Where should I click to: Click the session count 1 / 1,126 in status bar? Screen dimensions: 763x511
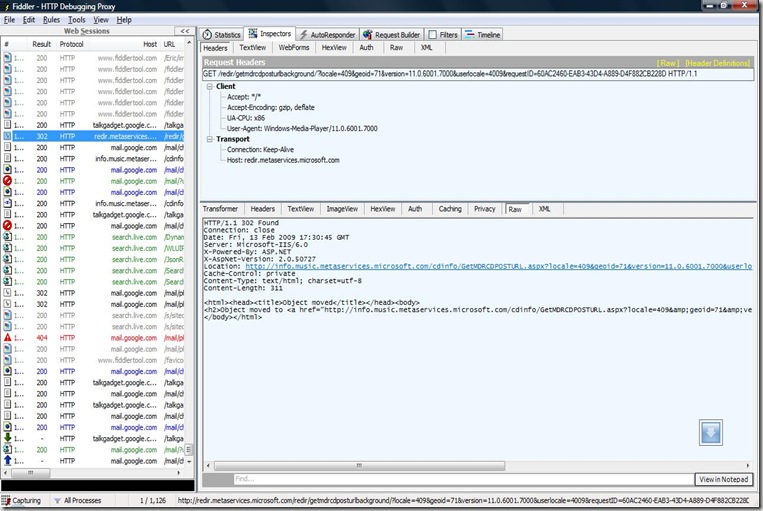153,500
